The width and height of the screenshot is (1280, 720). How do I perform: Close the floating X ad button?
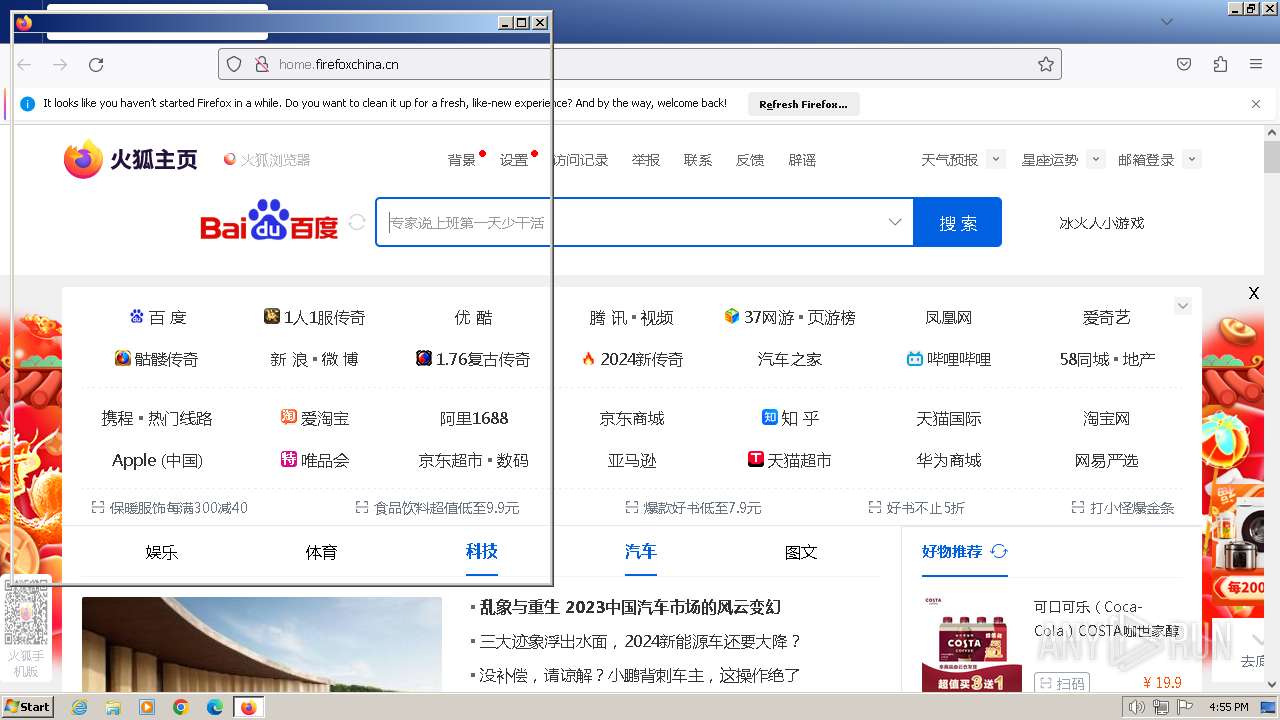click(x=1253, y=293)
